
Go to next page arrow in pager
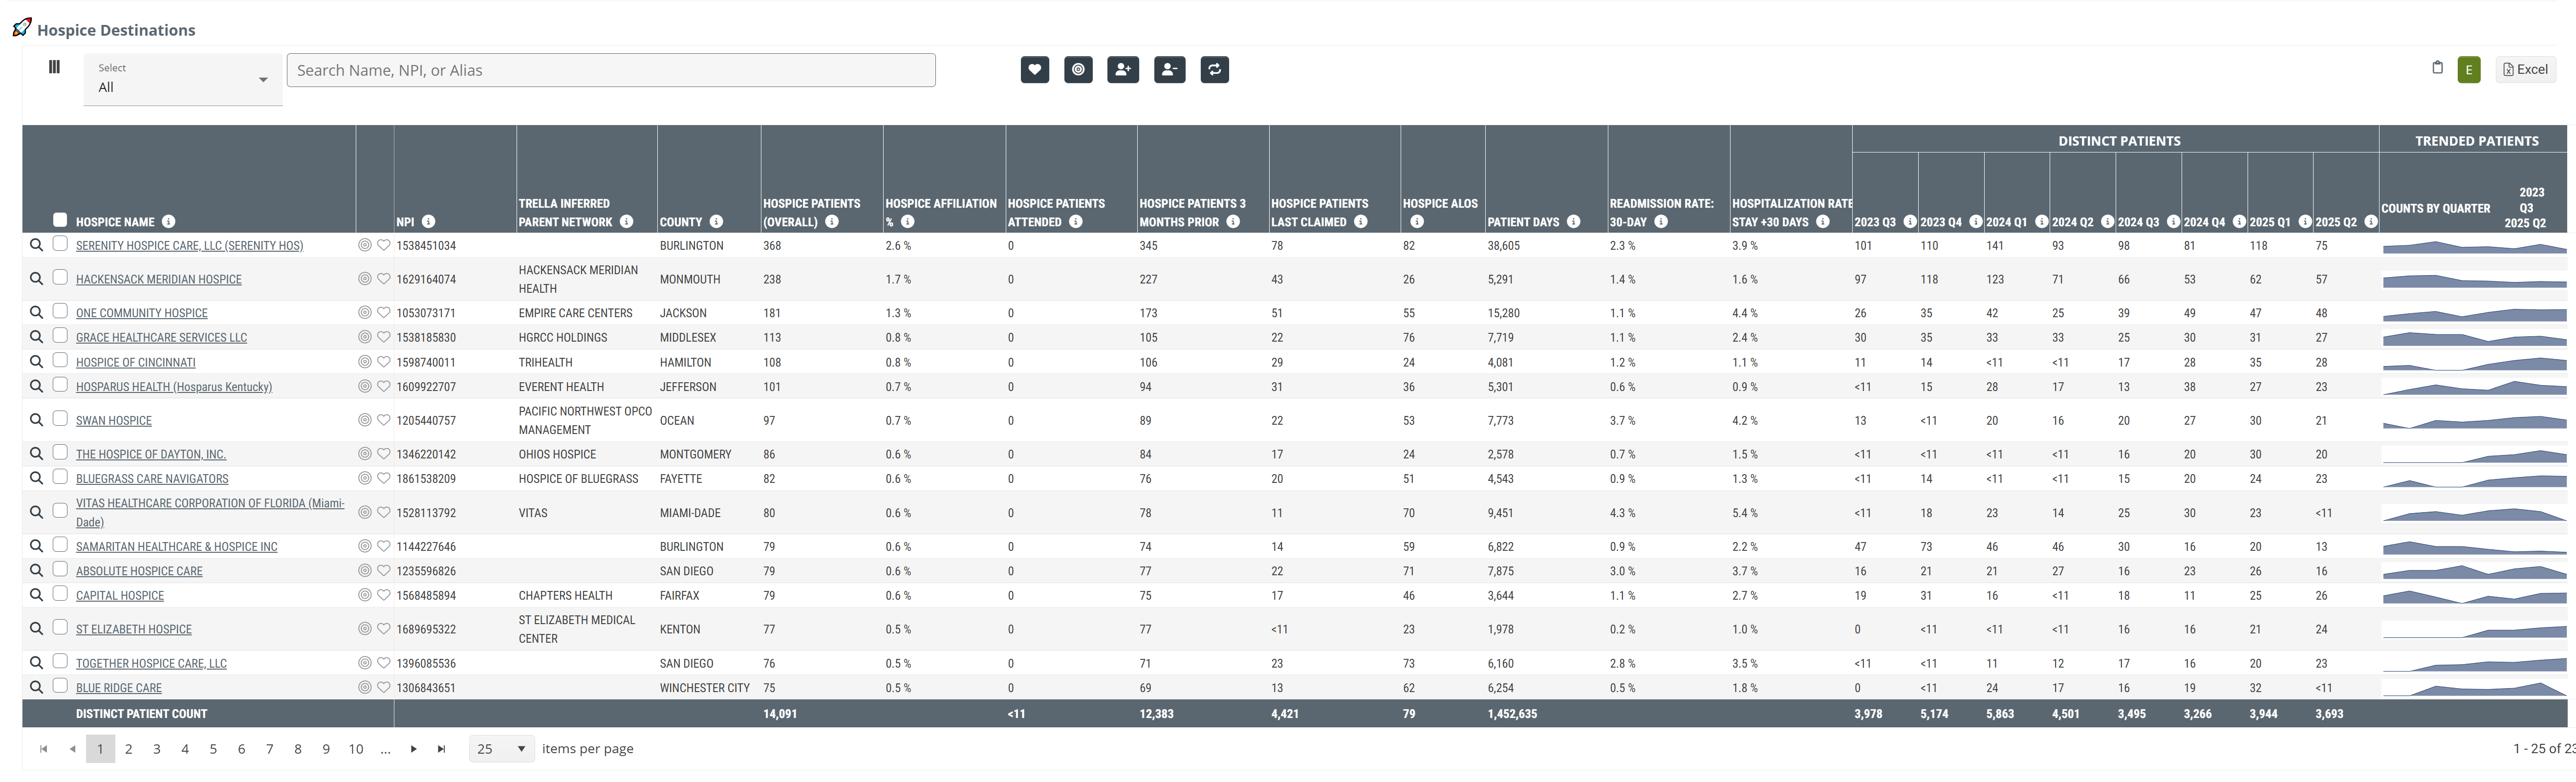click(x=413, y=749)
